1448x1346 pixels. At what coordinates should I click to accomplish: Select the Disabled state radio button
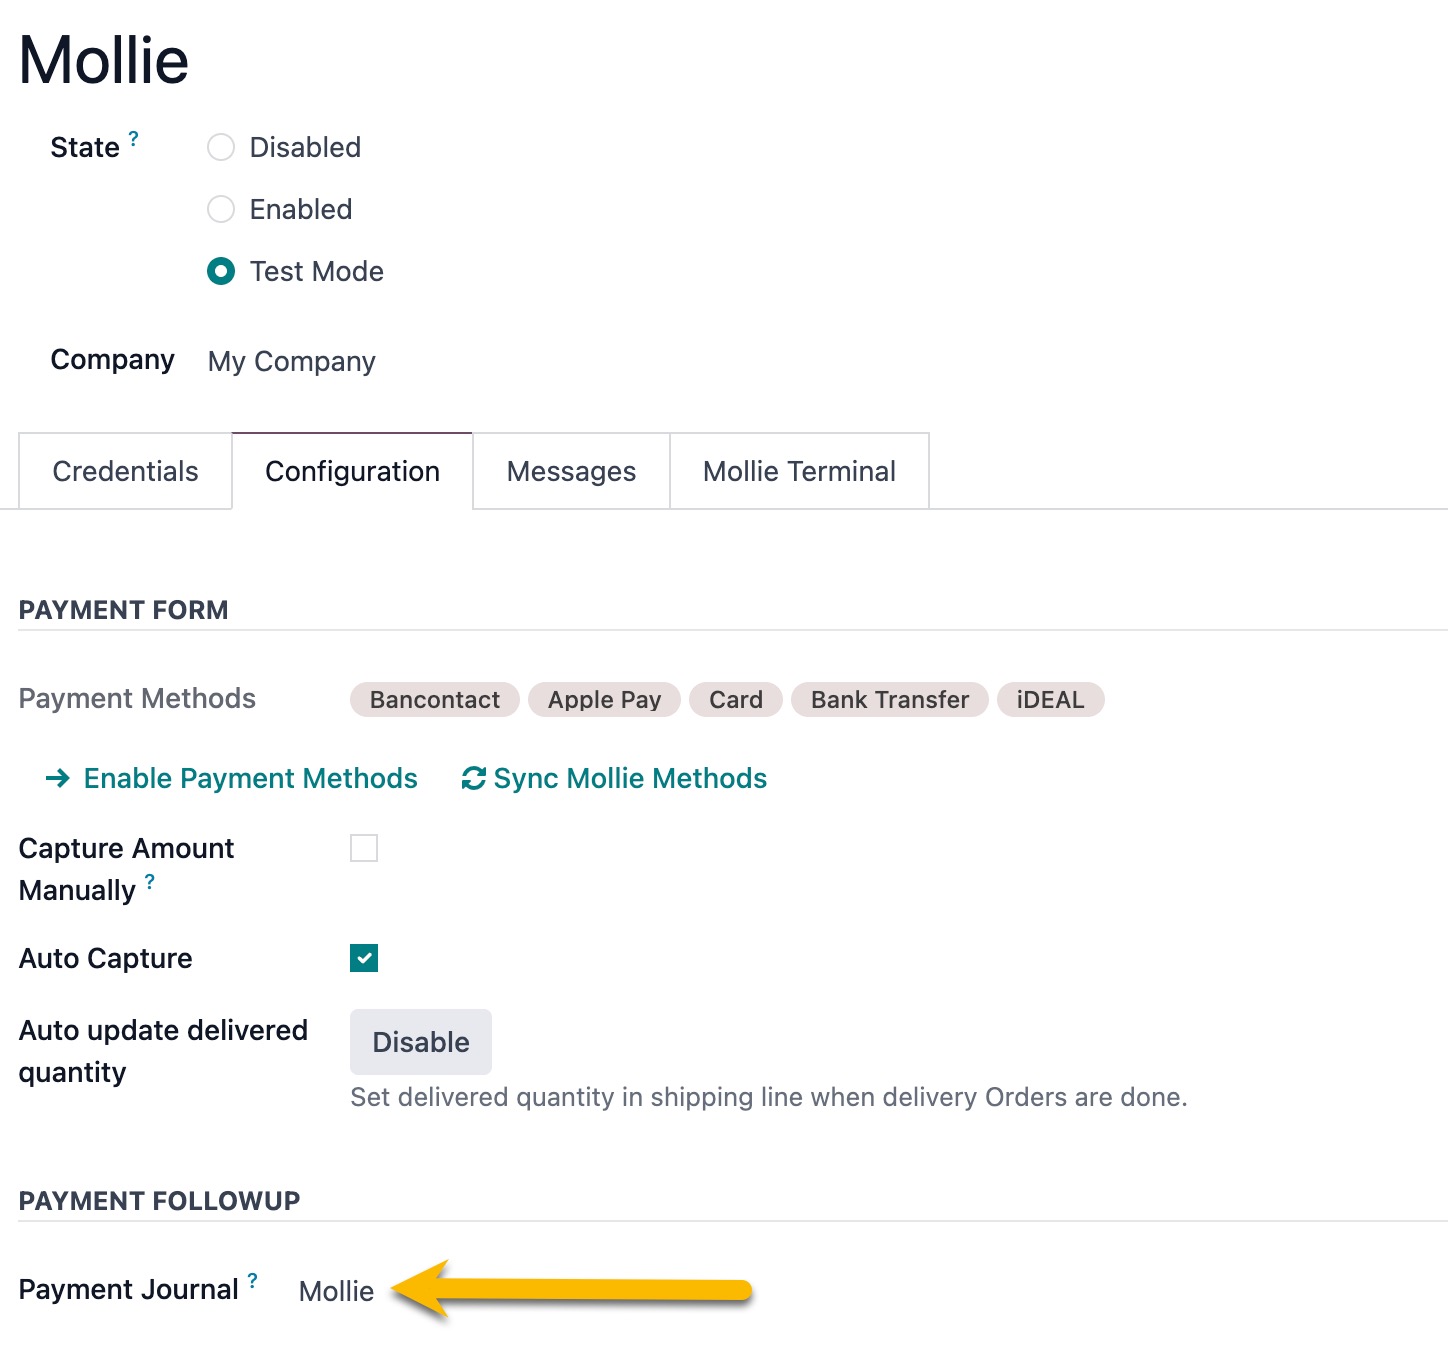pyautogui.click(x=221, y=147)
